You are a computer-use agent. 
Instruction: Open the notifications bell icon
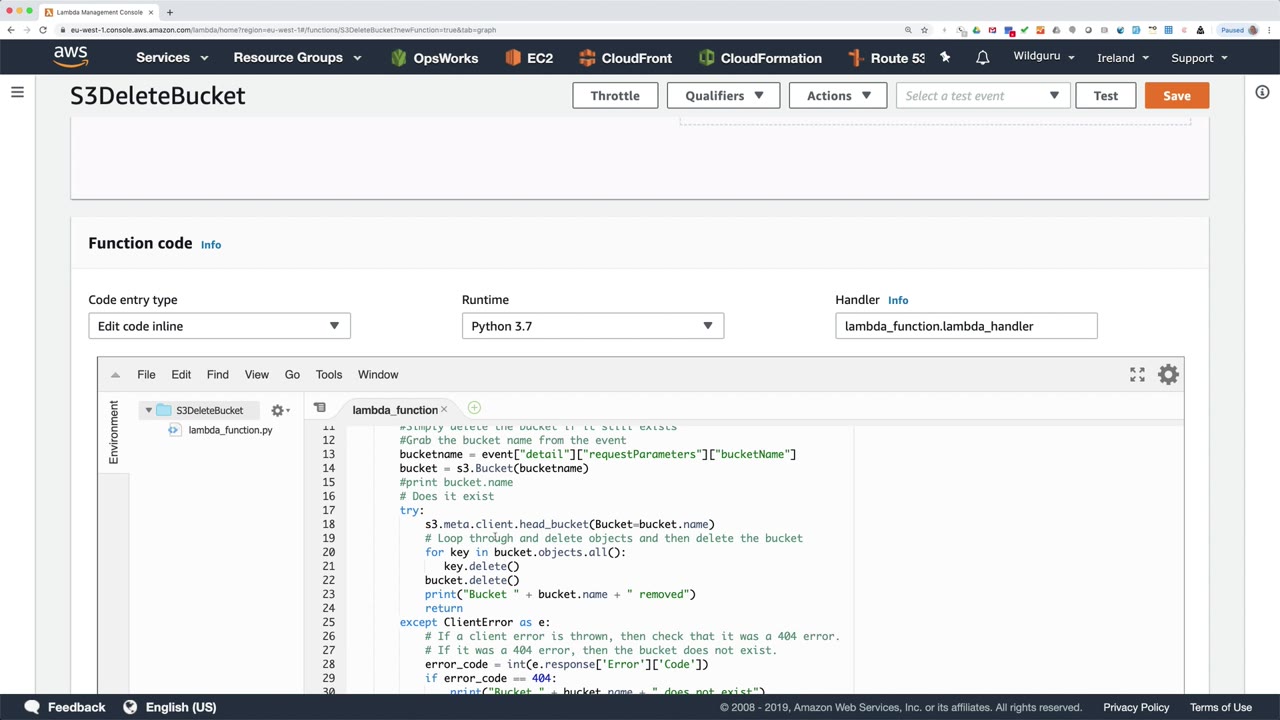point(982,58)
